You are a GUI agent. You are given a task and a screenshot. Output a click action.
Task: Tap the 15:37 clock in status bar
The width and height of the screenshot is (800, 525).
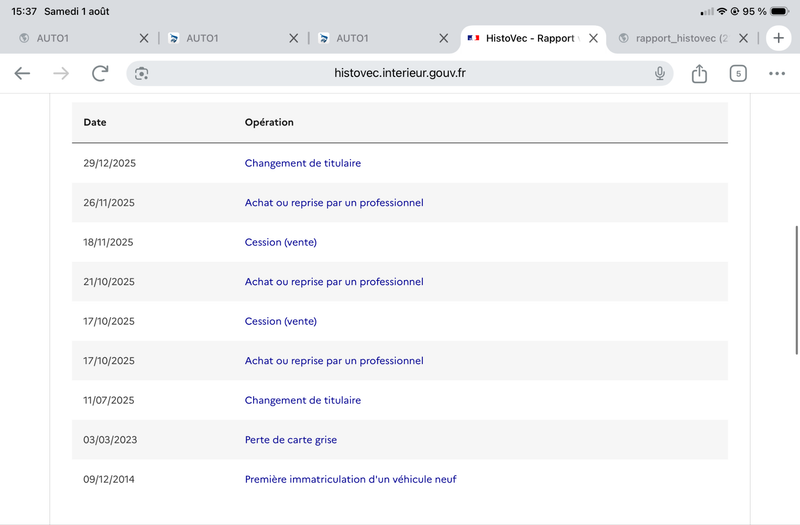[x=24, y=11]
